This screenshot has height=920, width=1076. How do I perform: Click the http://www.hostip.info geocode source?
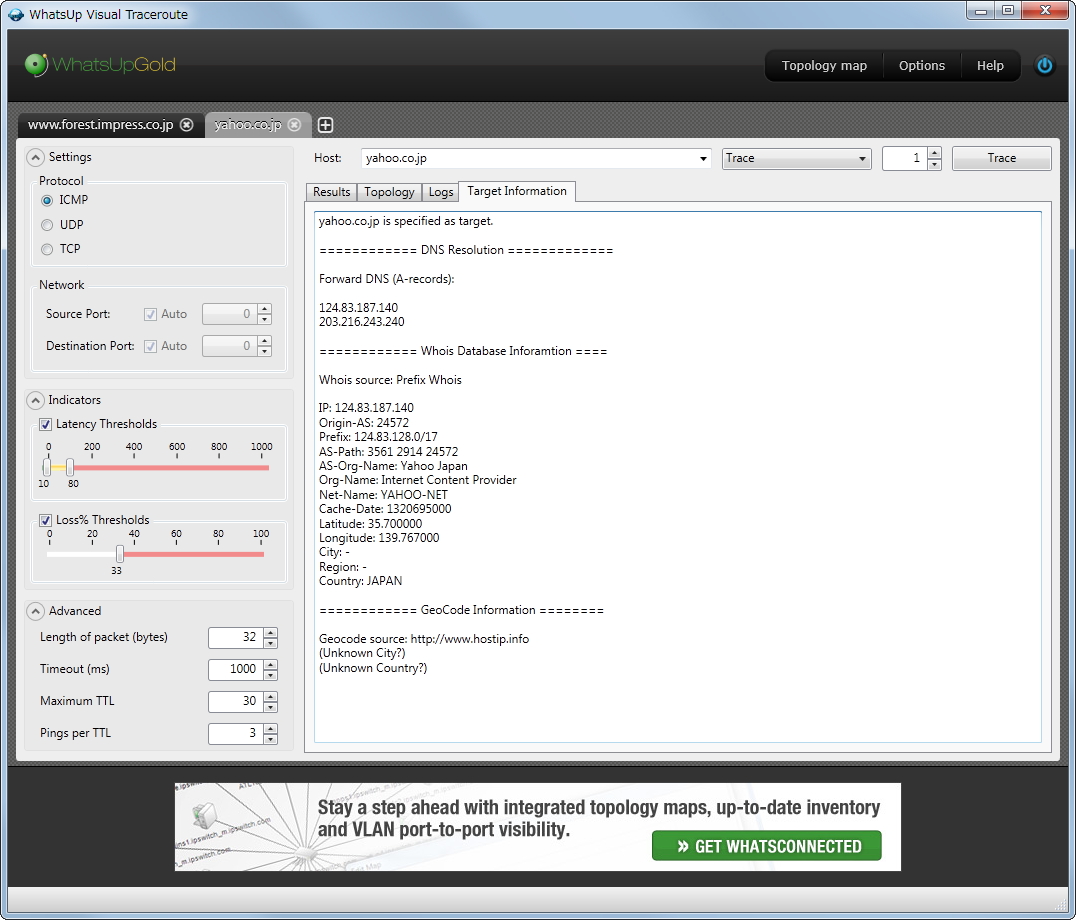click(469, 639)
